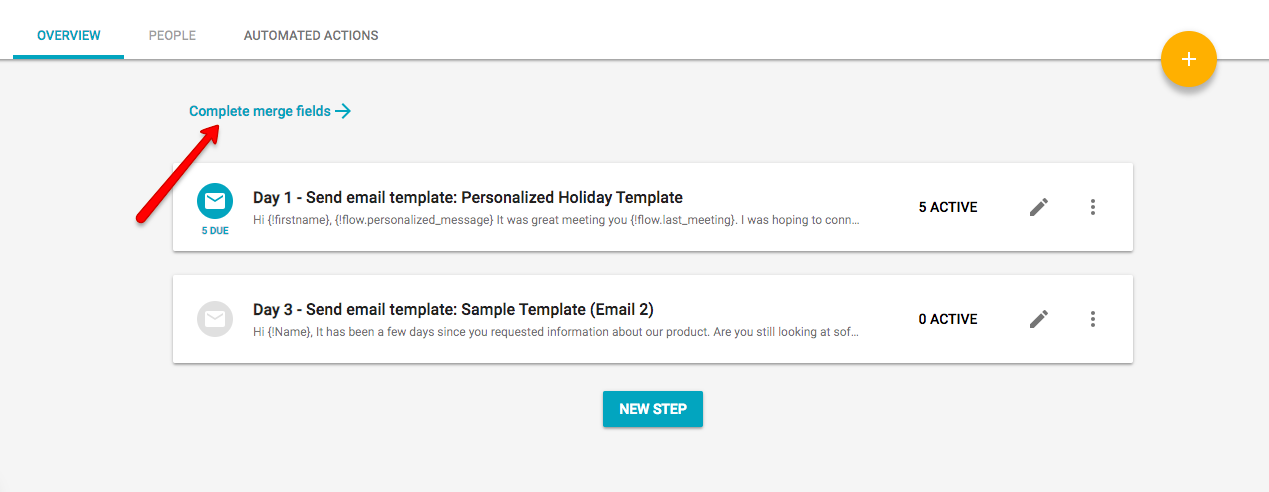
Task: Open Day 1 Personalized Holiday Template title
Action: (468, 197)
